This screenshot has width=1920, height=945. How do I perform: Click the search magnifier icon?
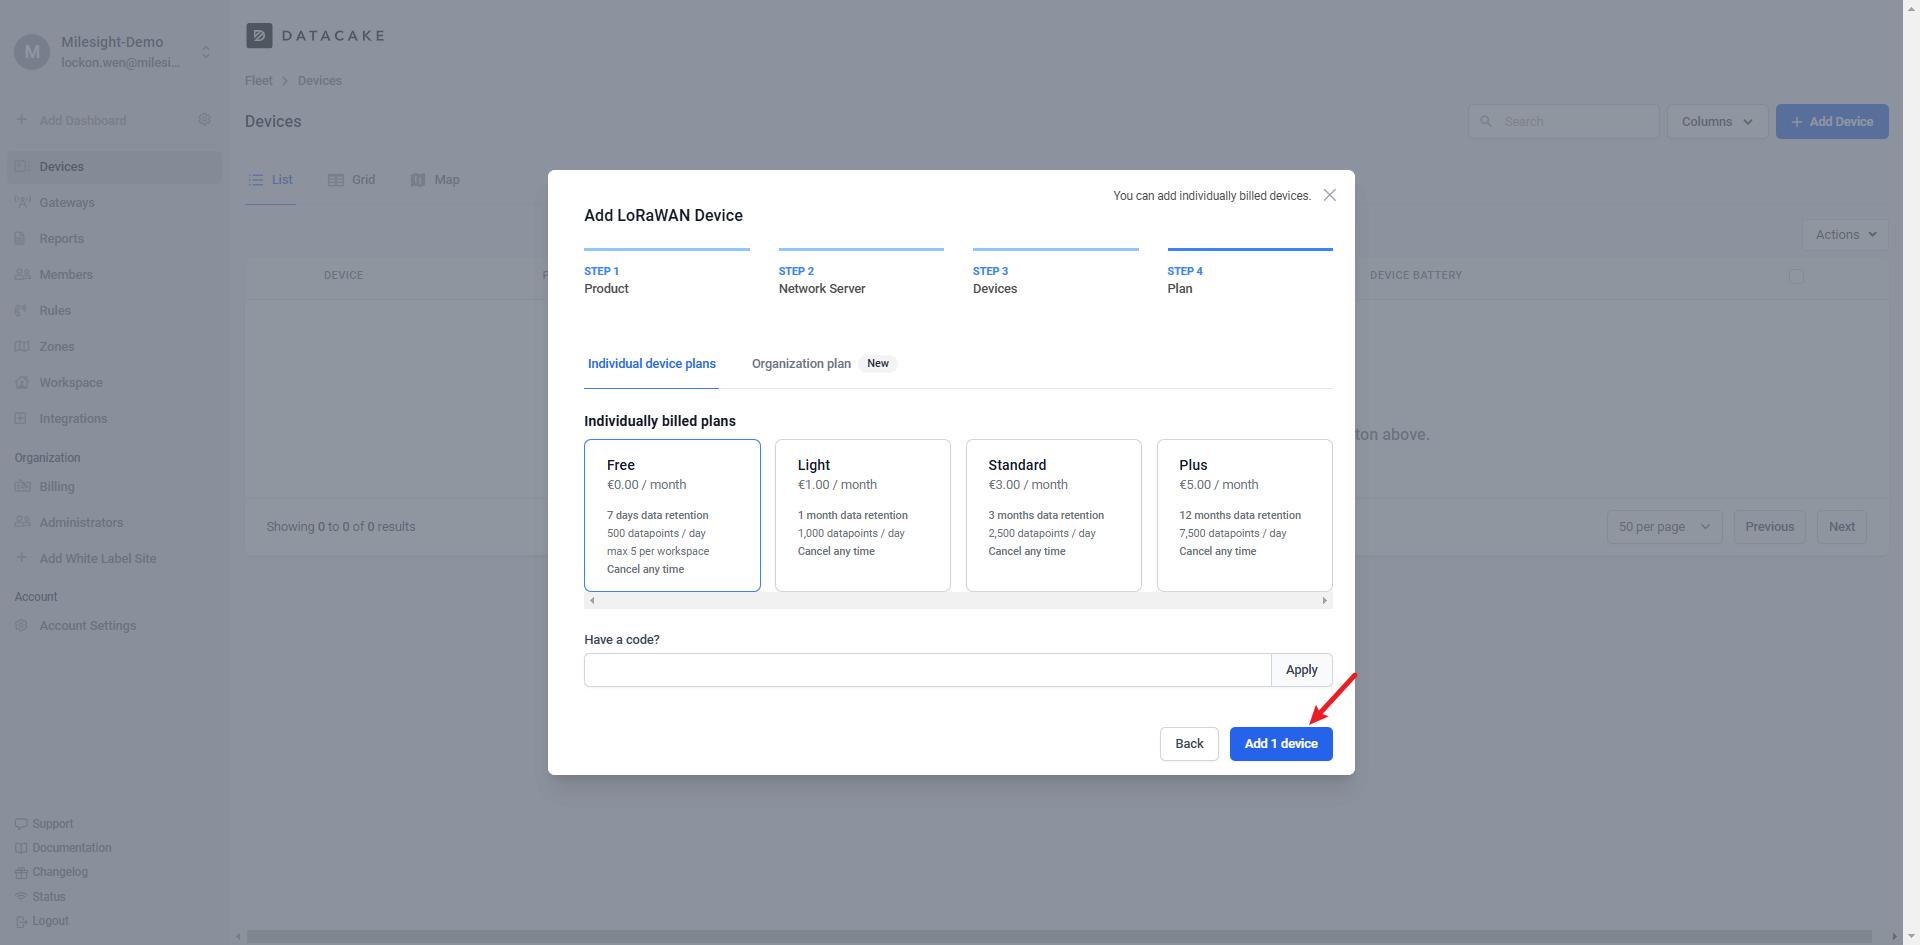(x=1486, y=121)
